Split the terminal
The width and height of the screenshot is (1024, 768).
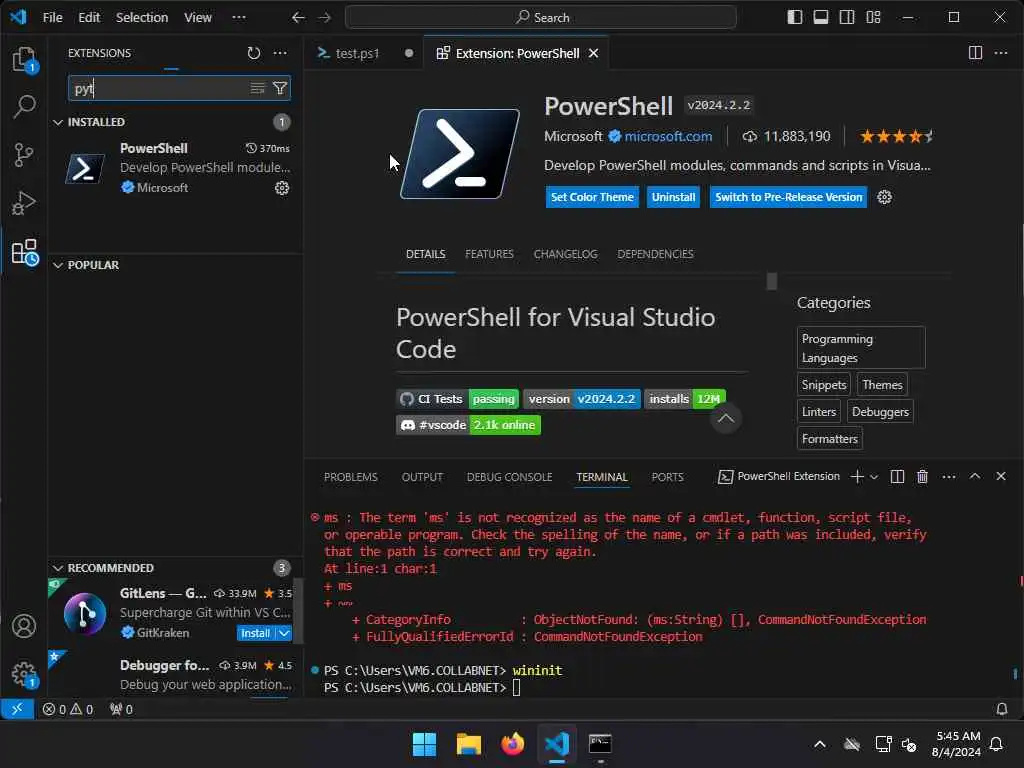point(897,477)
